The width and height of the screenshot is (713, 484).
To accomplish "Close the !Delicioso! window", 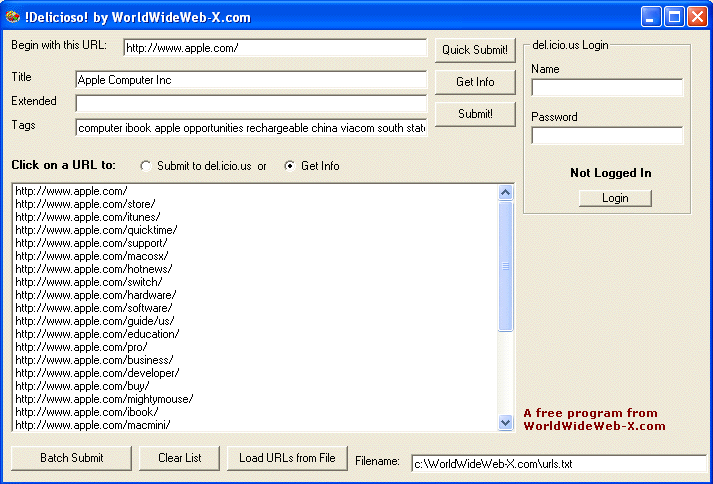I will pos(697,17).
